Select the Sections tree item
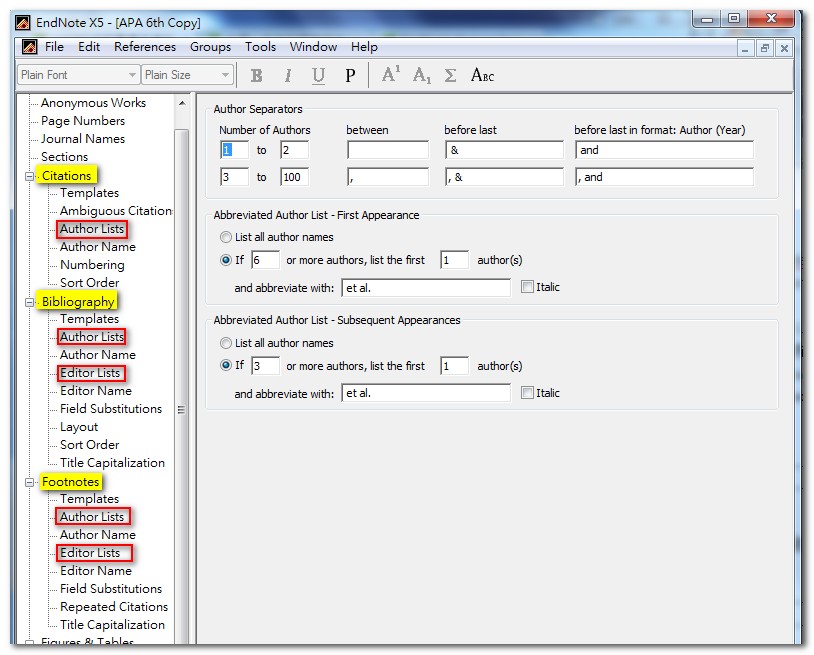814x655 pixels. (64, 157)
